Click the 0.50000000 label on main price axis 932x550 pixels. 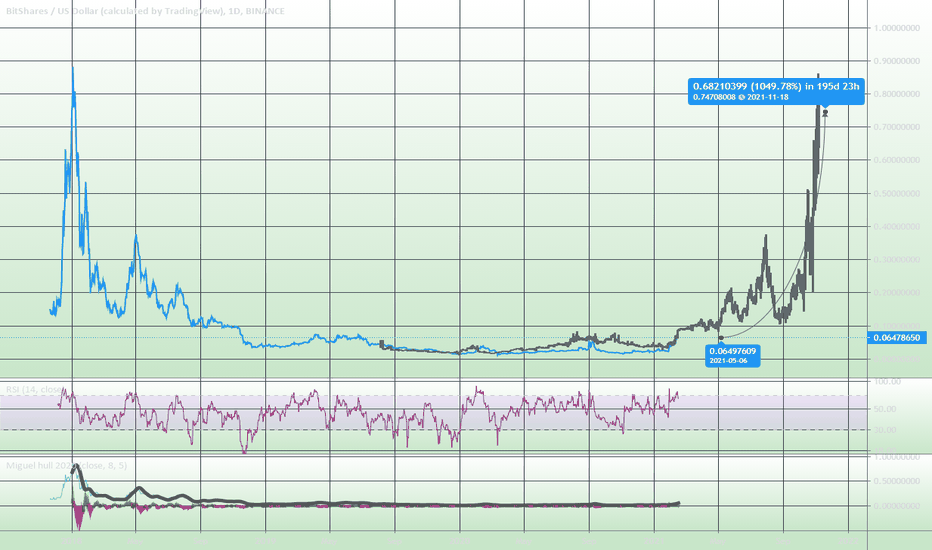[897, 193]
